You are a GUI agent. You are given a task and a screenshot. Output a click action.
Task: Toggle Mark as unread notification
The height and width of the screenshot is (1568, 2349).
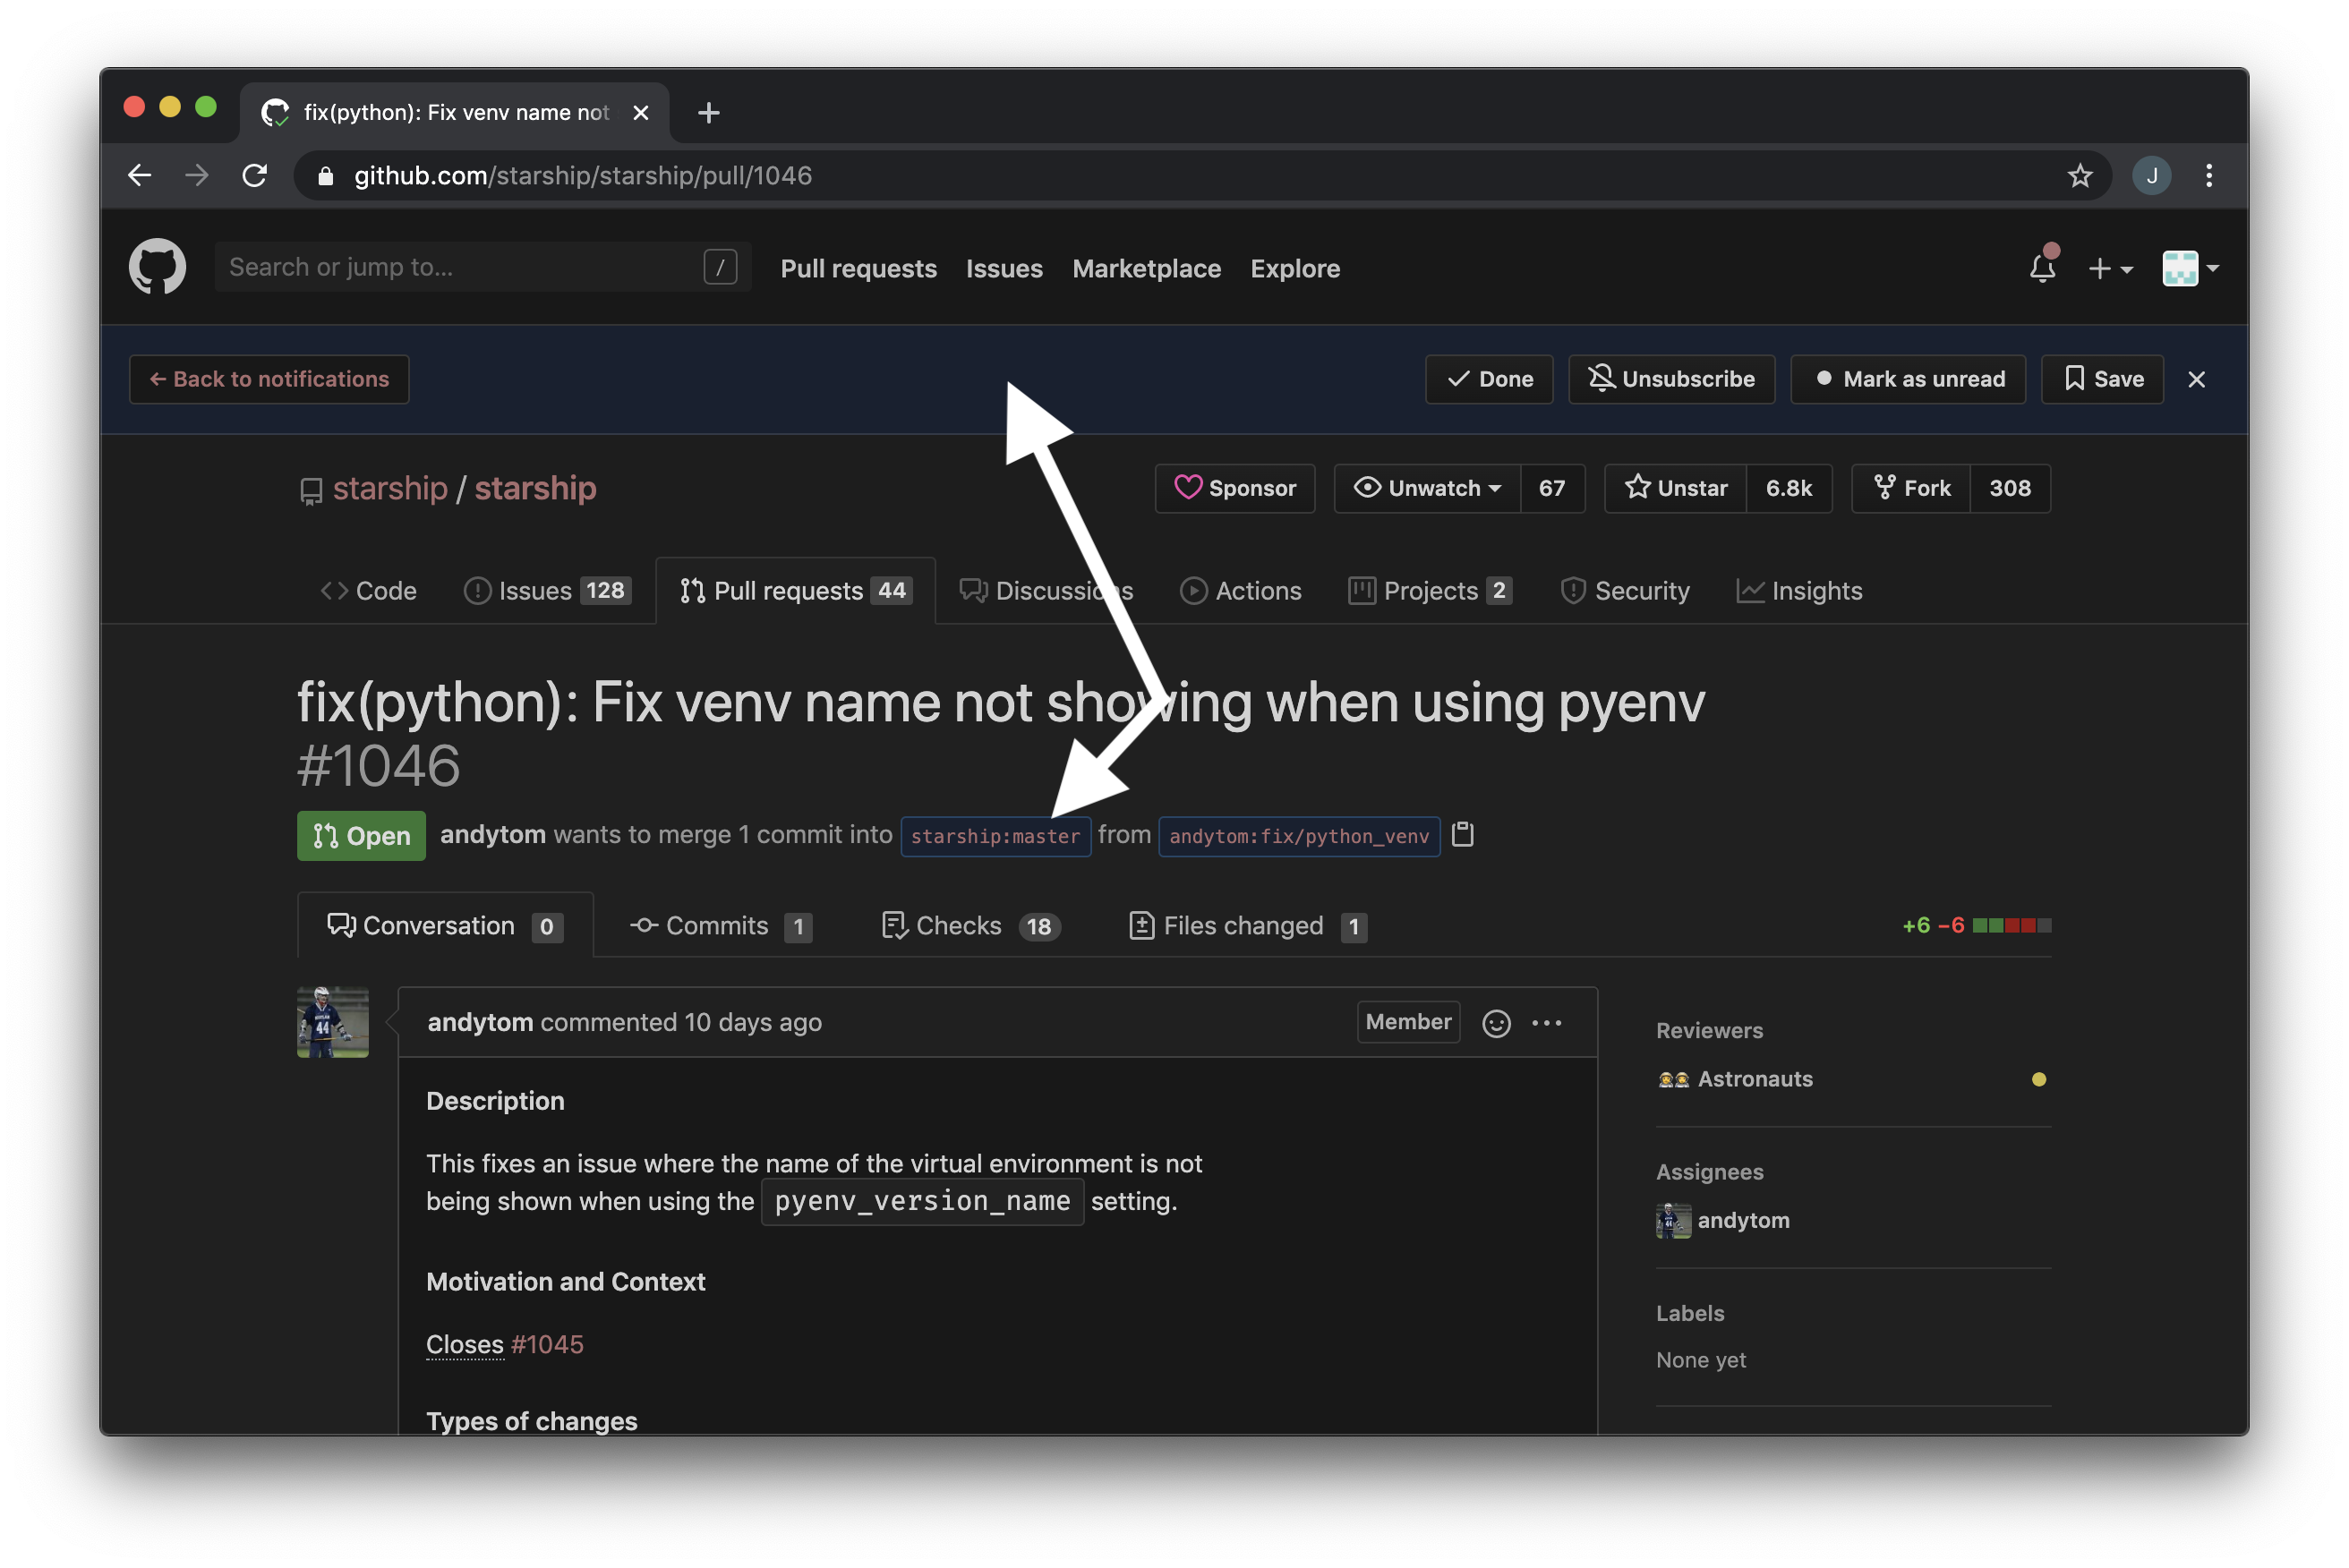click(1908, 379)
